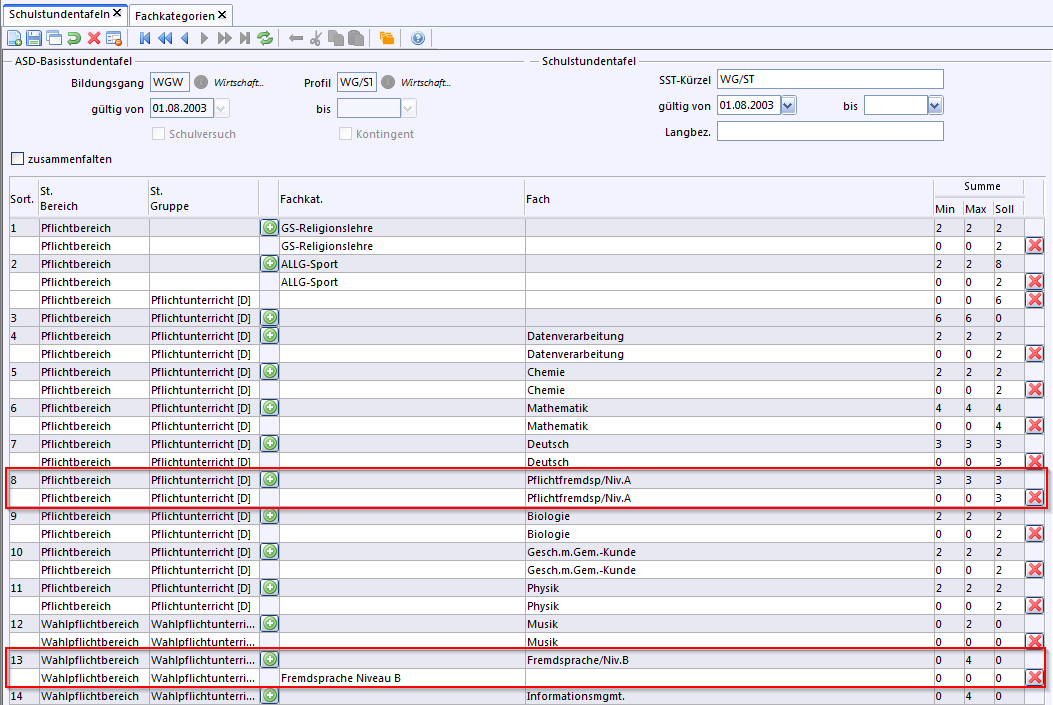Screen dimensions: 1053x705
Task: Toggle the Schulversuch checkbox
Action: (x=158, y=134)
